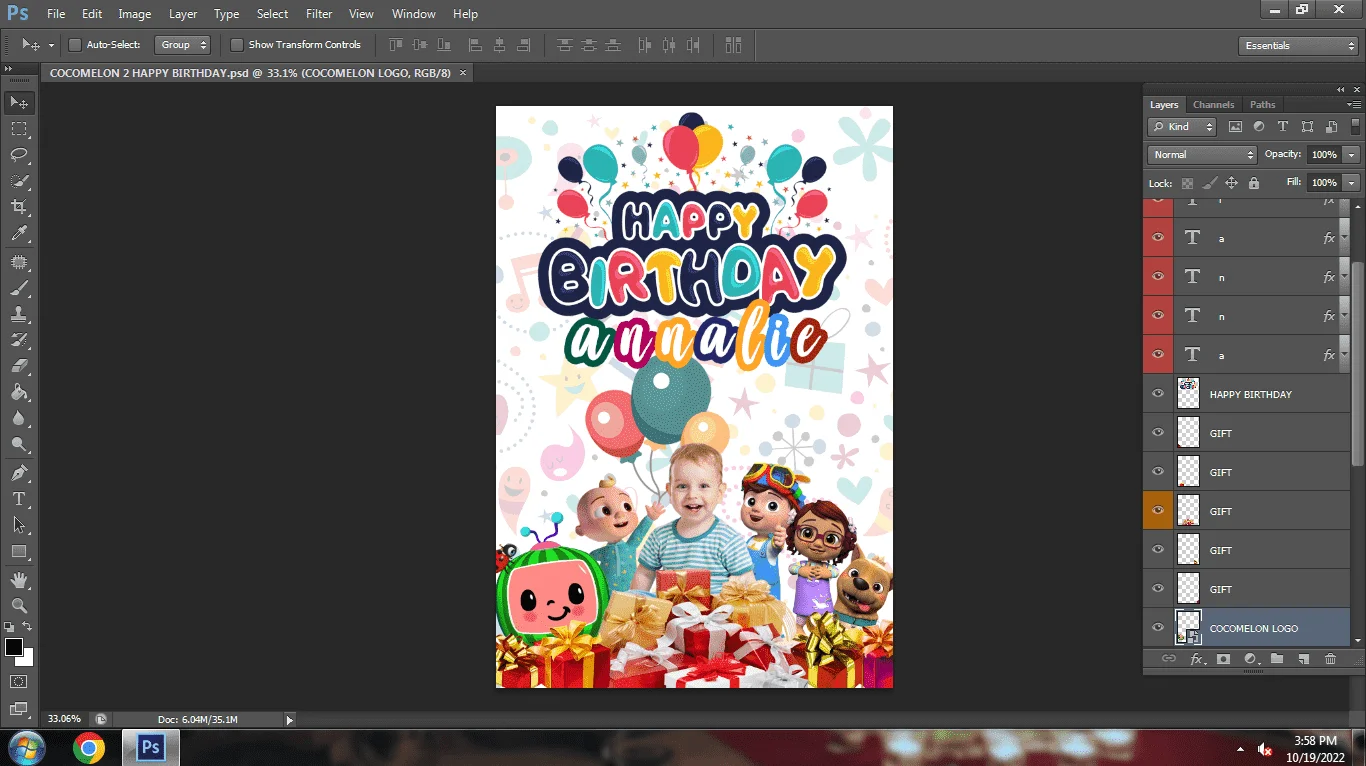This screenshot has width=1366, height=766.
Task: Toggle lock all padlock
Action: tap(1254, 183)
